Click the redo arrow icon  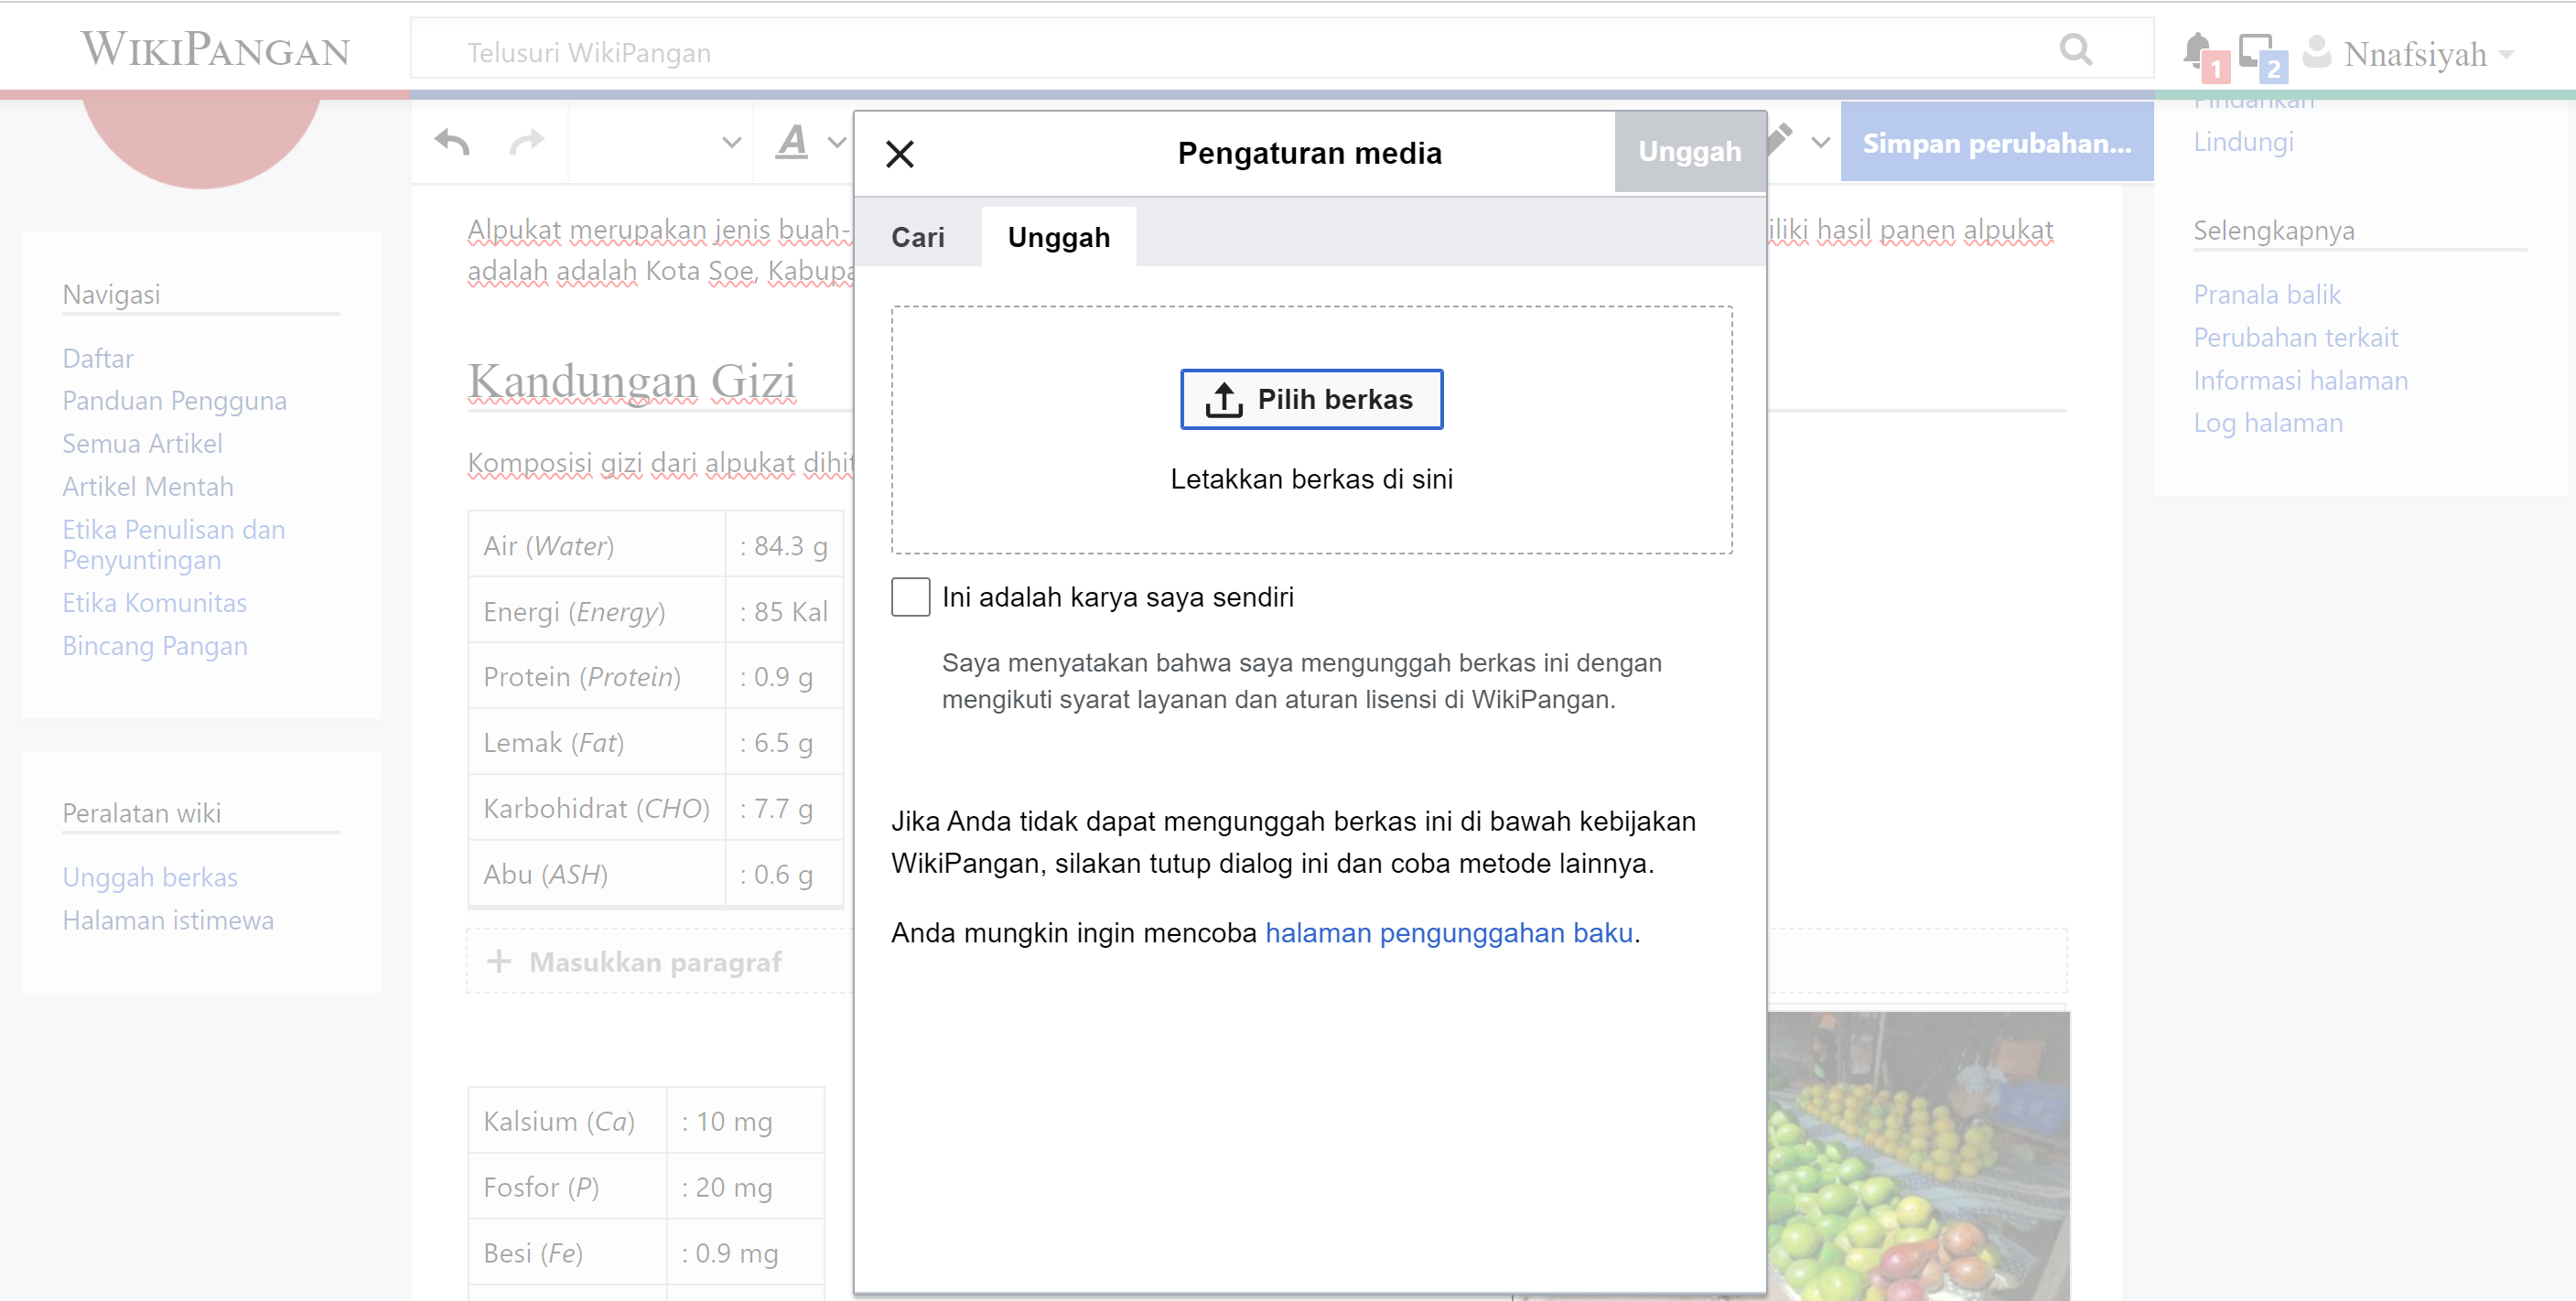coord(526,143)
